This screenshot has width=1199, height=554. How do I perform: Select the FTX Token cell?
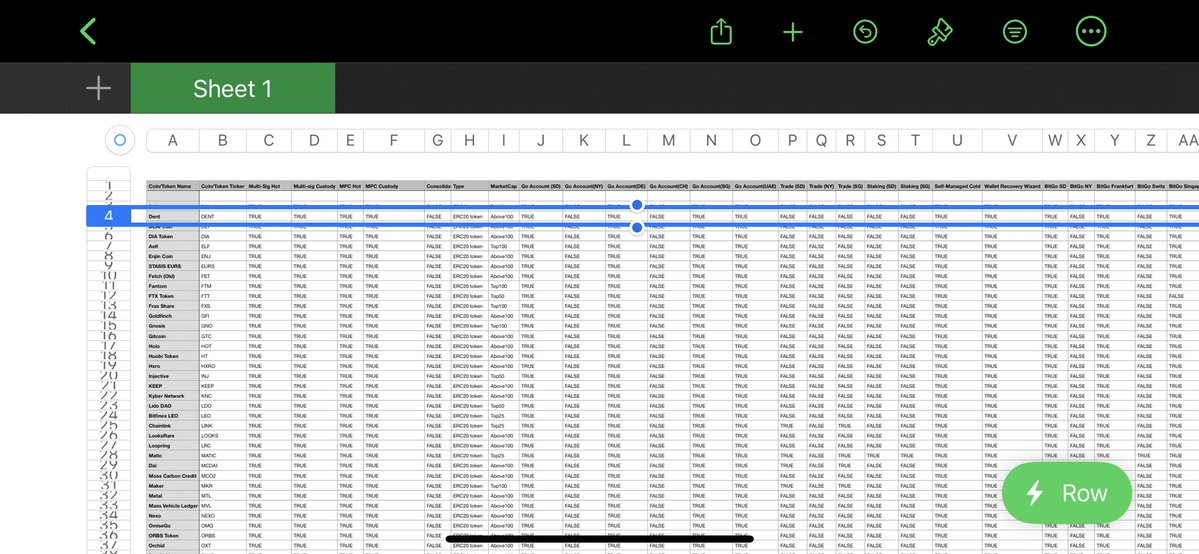pyautogui.click(x=173, y=296)
